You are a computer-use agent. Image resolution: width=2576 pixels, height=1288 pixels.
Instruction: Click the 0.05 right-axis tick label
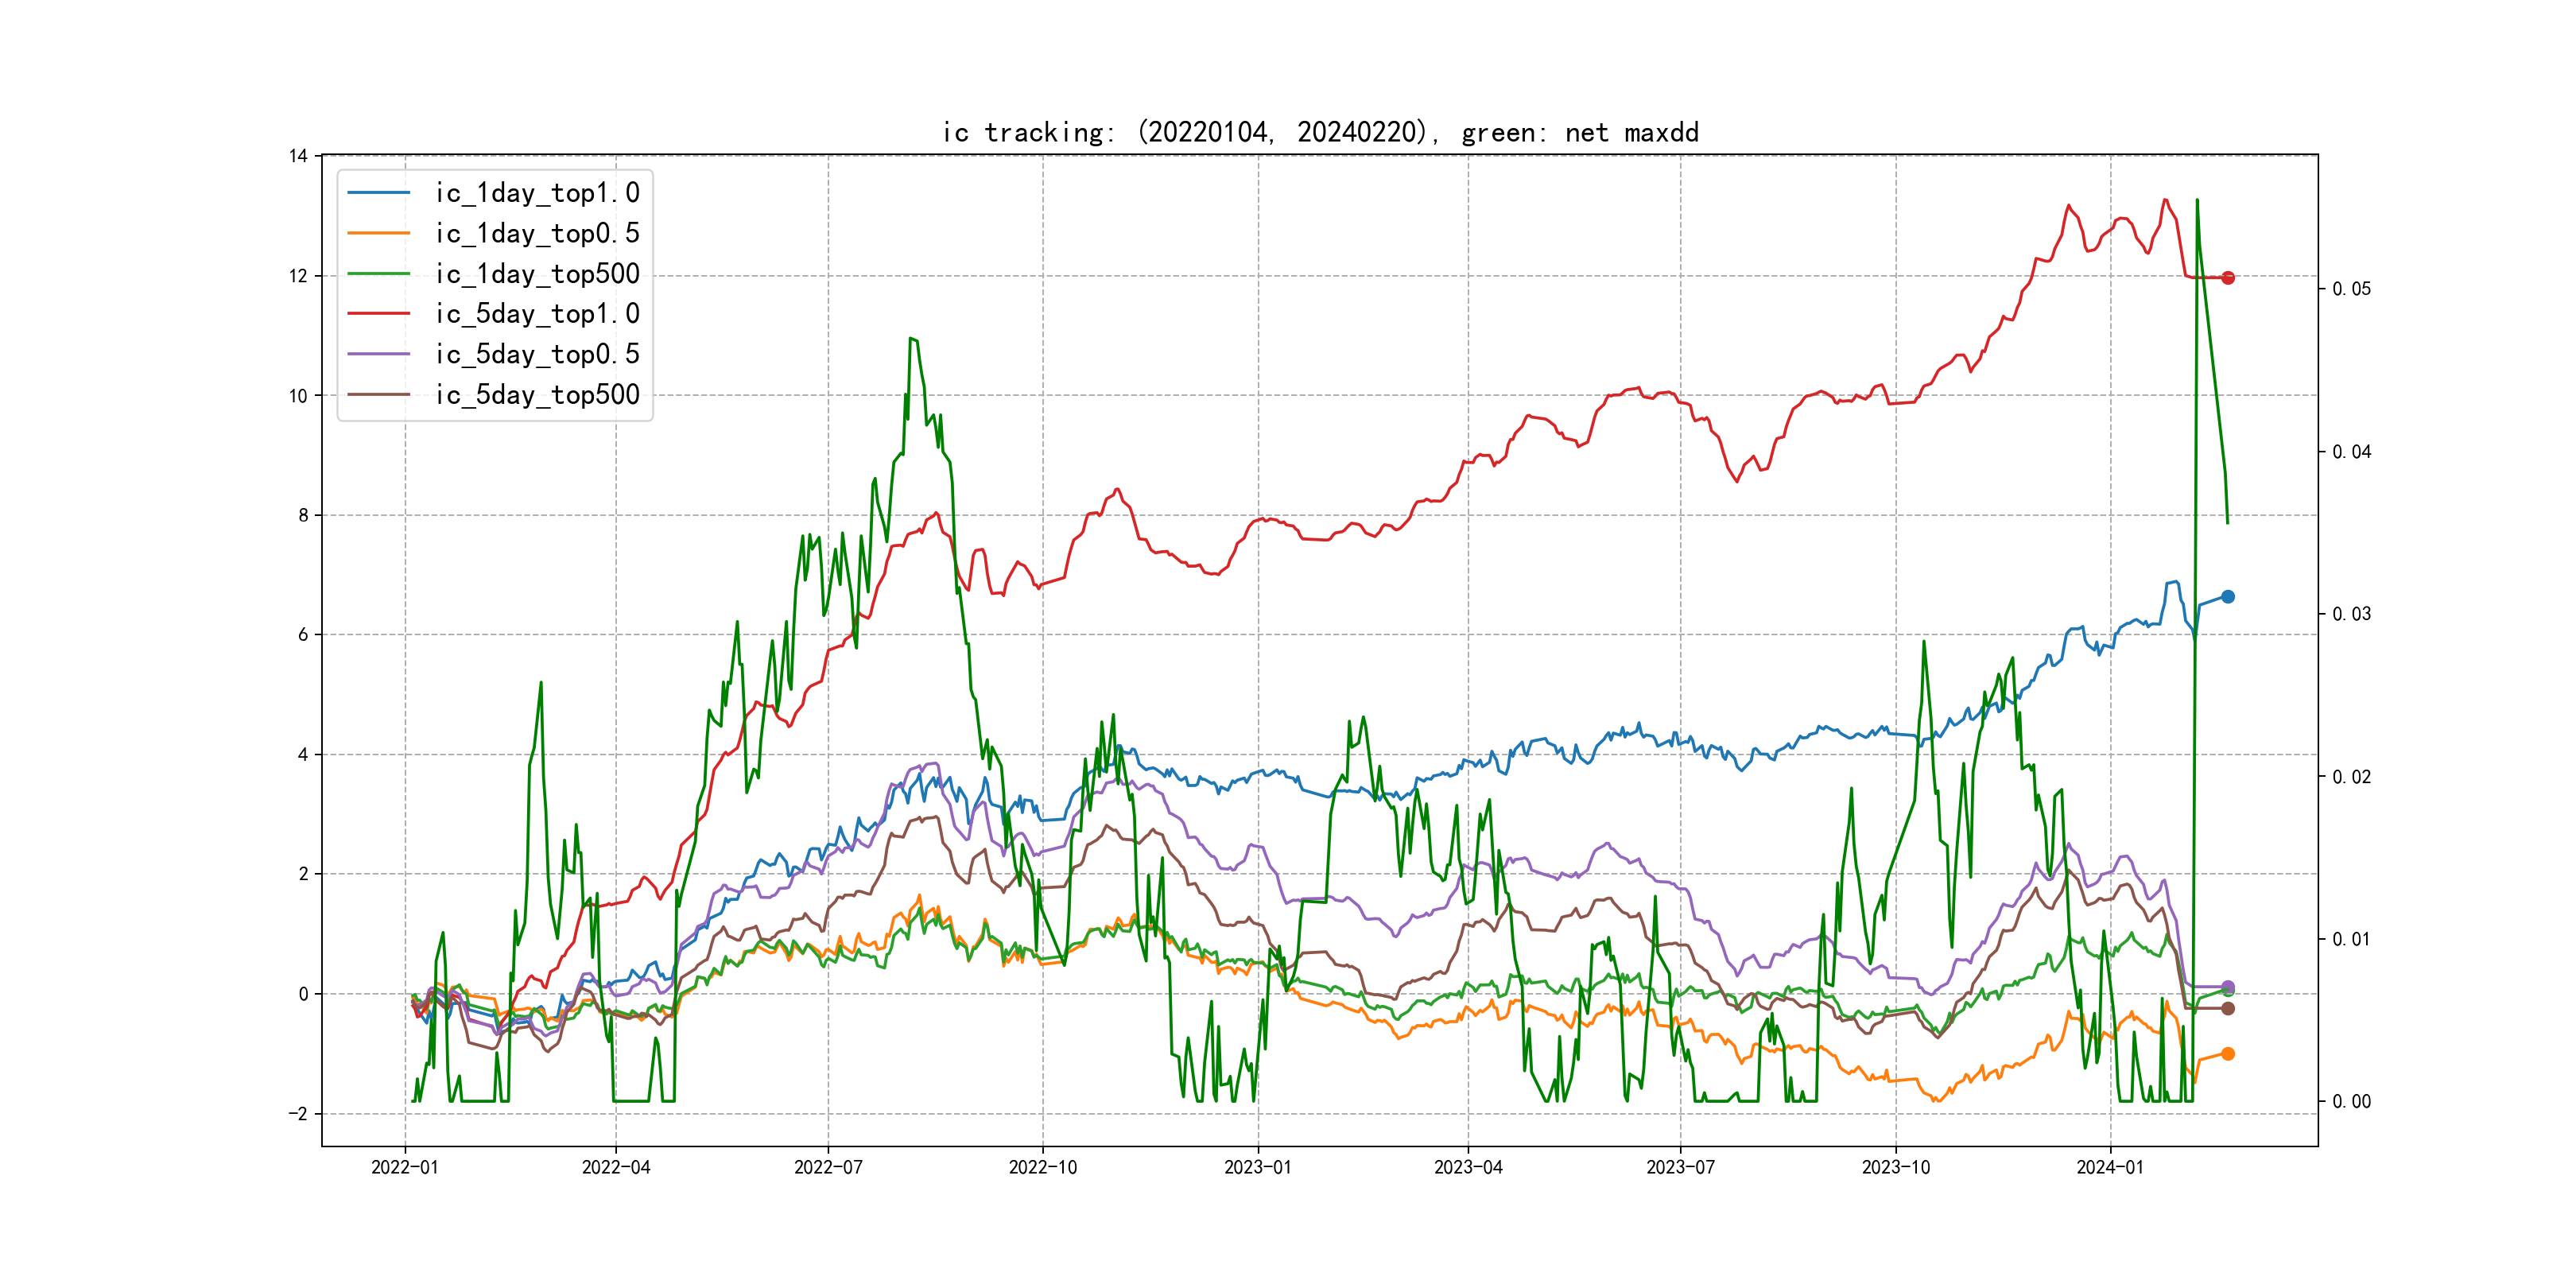(2351, 289)
